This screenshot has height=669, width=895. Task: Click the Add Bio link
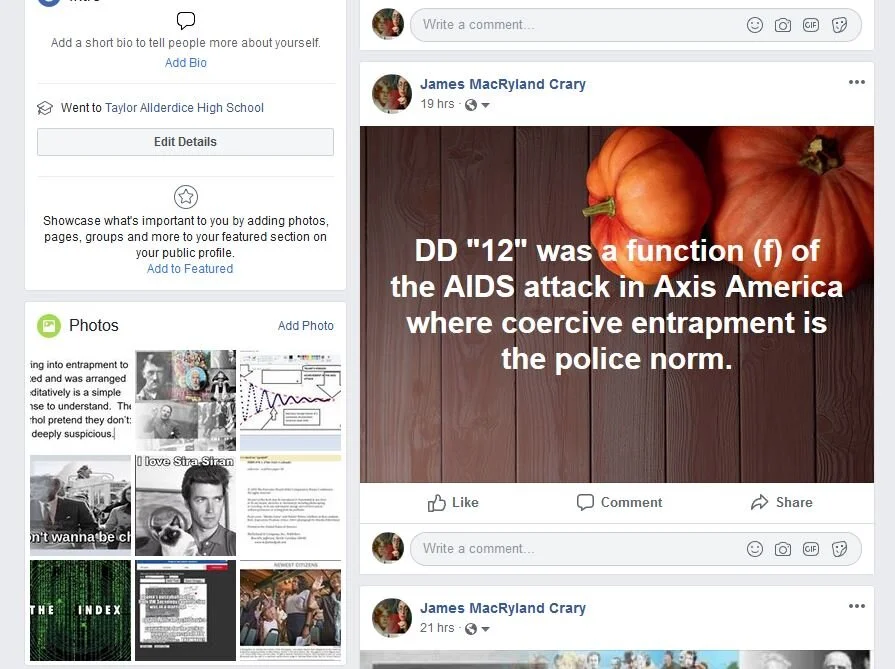[x=186, y=63]
